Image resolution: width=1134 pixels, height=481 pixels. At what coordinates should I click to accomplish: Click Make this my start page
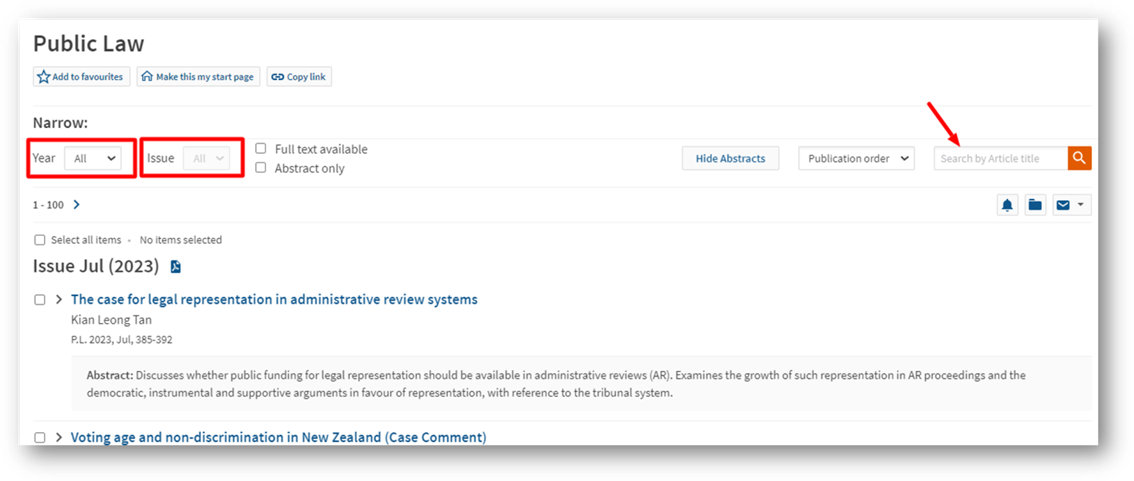pos(198,77)
